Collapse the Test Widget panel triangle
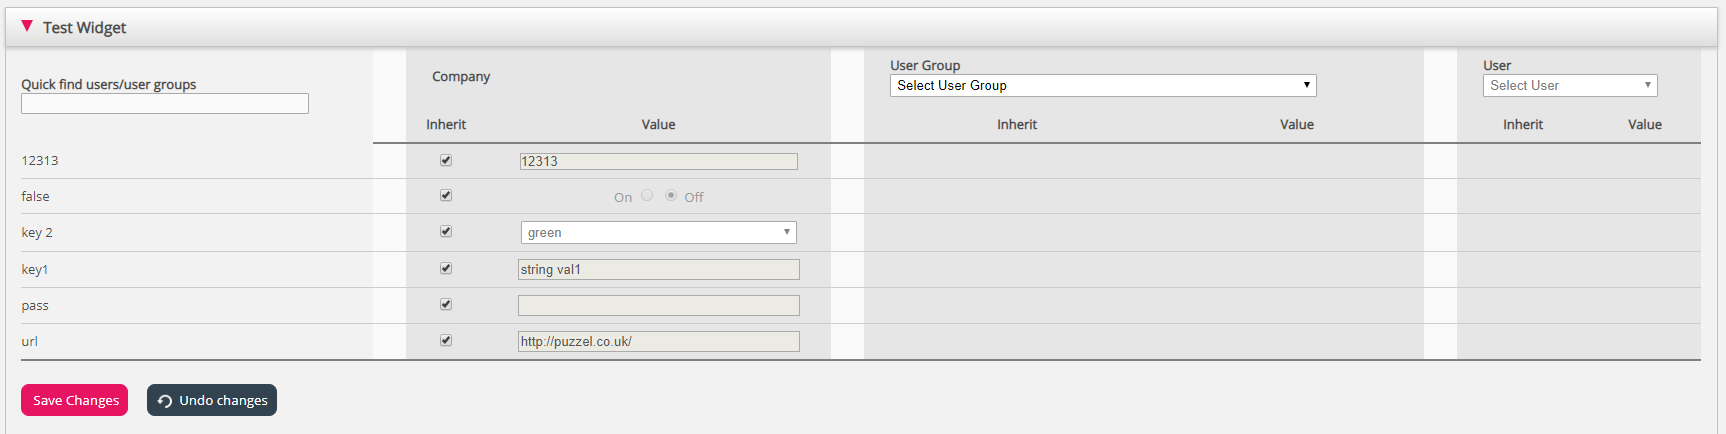The height and width of the screenshot is (434, 1726). (27, 26)
